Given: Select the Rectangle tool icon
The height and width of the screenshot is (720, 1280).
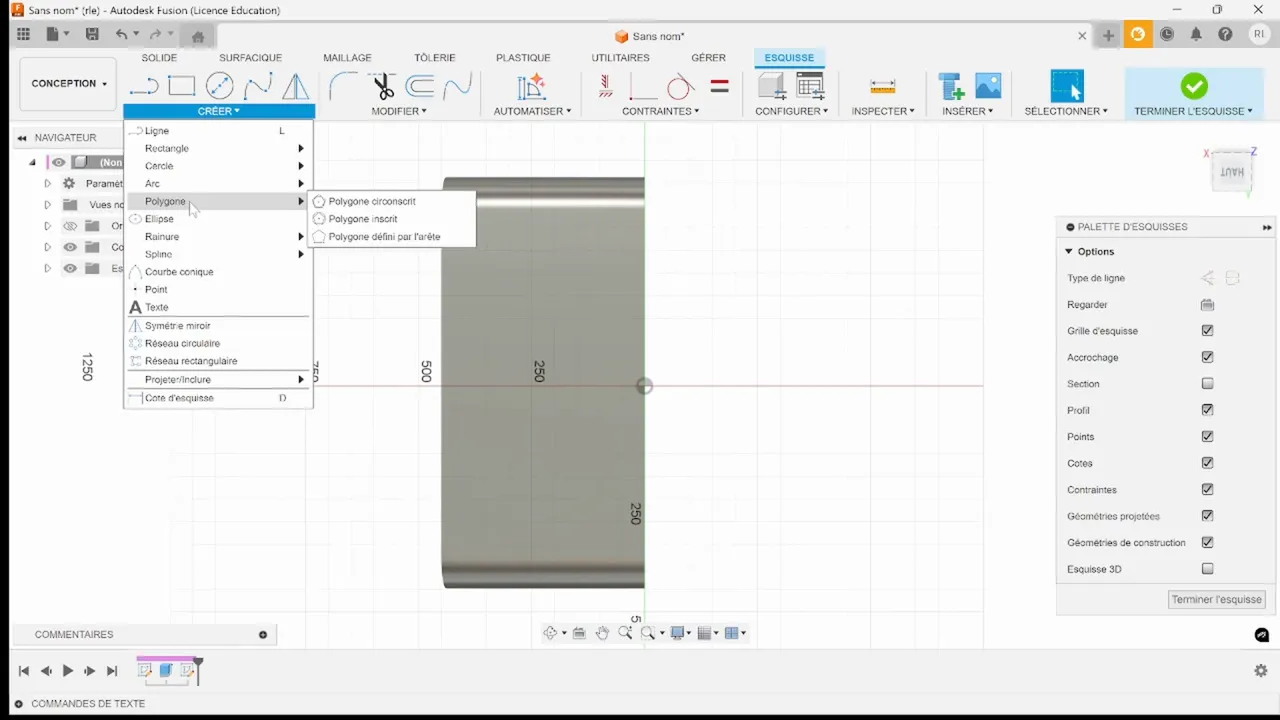Looking at the screenshot, I should tap(181, 87).
